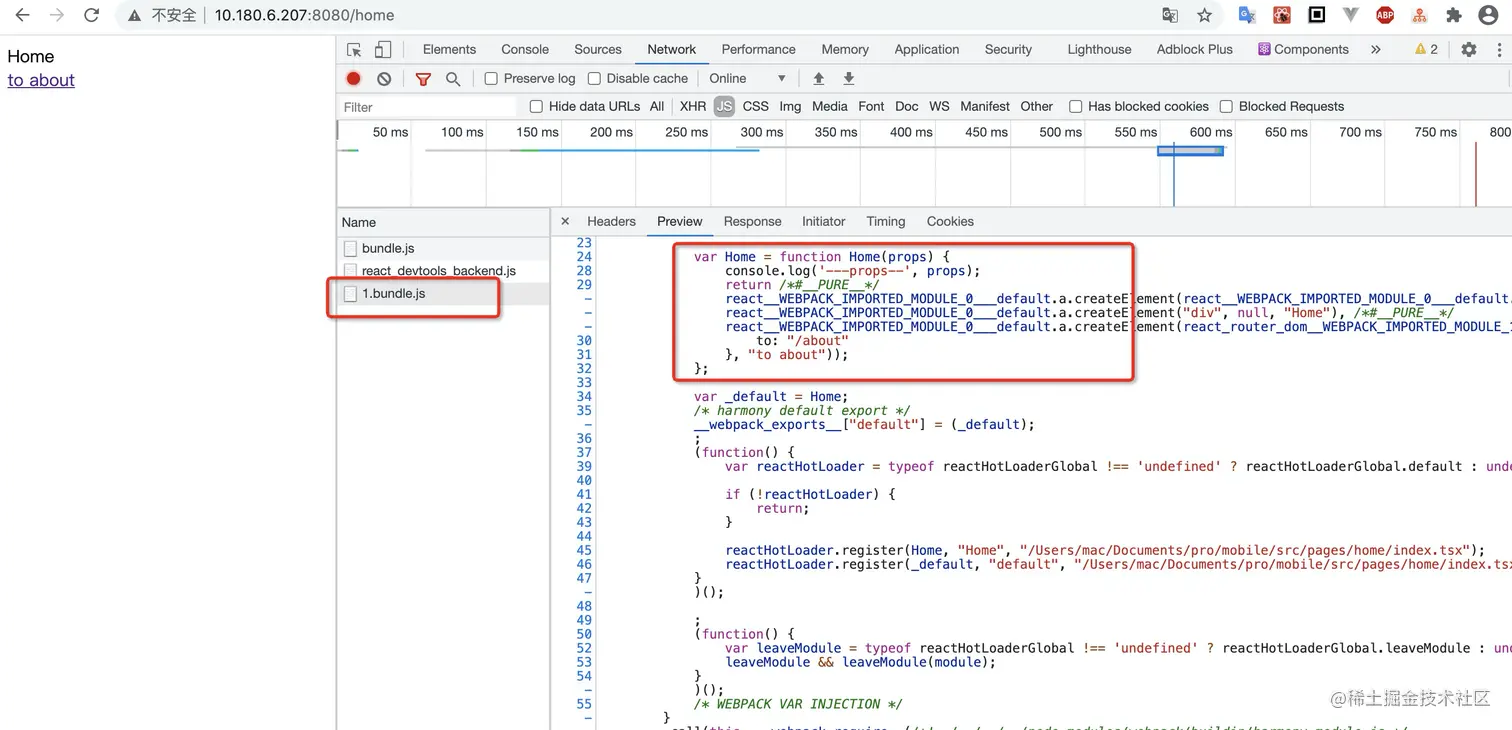
Task: Toggle the network filter funnel icon
Action: click(423, 79)
